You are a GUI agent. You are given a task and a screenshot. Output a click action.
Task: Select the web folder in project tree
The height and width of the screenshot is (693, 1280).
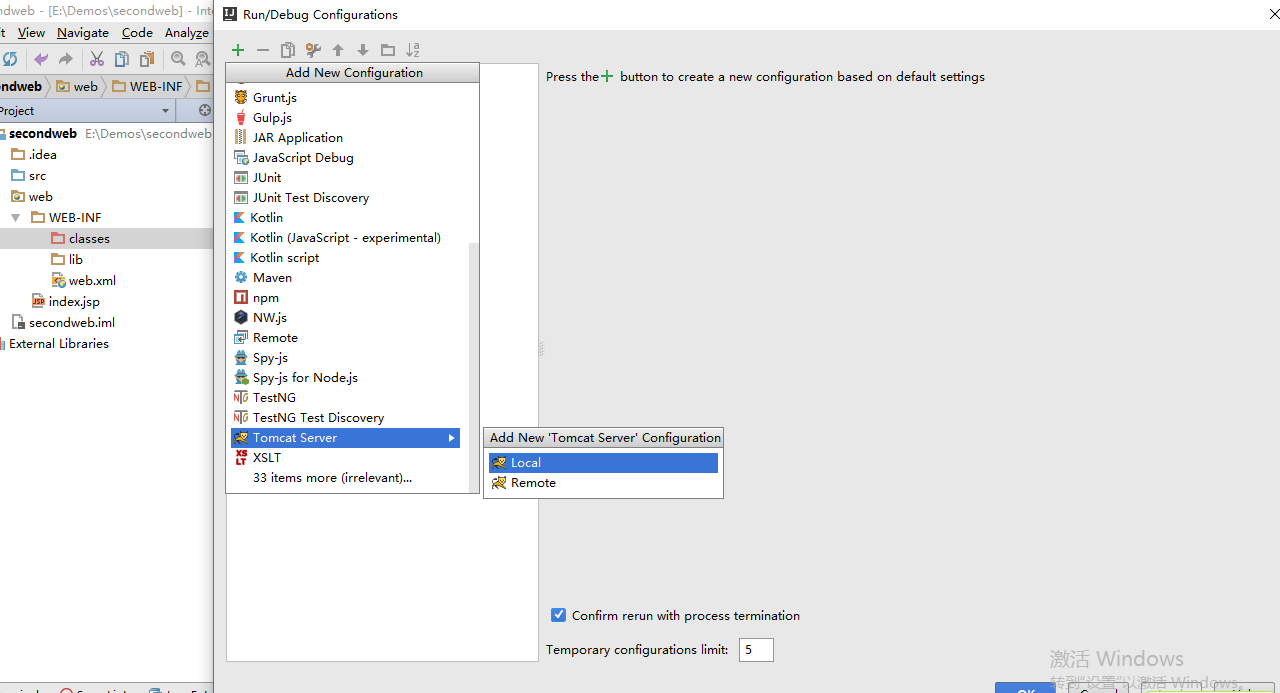pyautogui.click(x=32, y=196)
